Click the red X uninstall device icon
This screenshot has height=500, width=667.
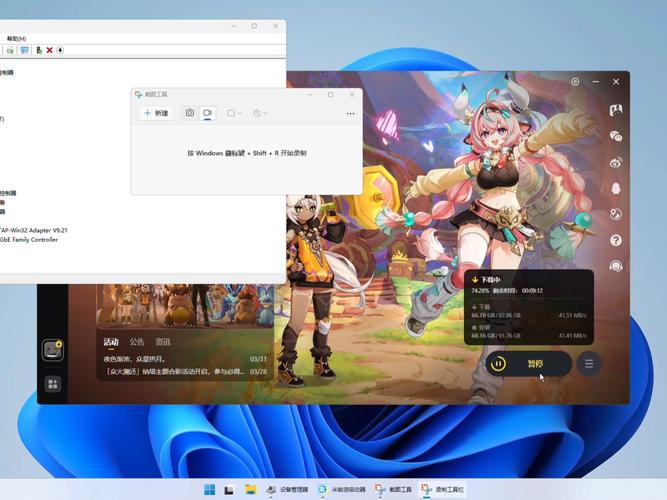click(49, 50)
